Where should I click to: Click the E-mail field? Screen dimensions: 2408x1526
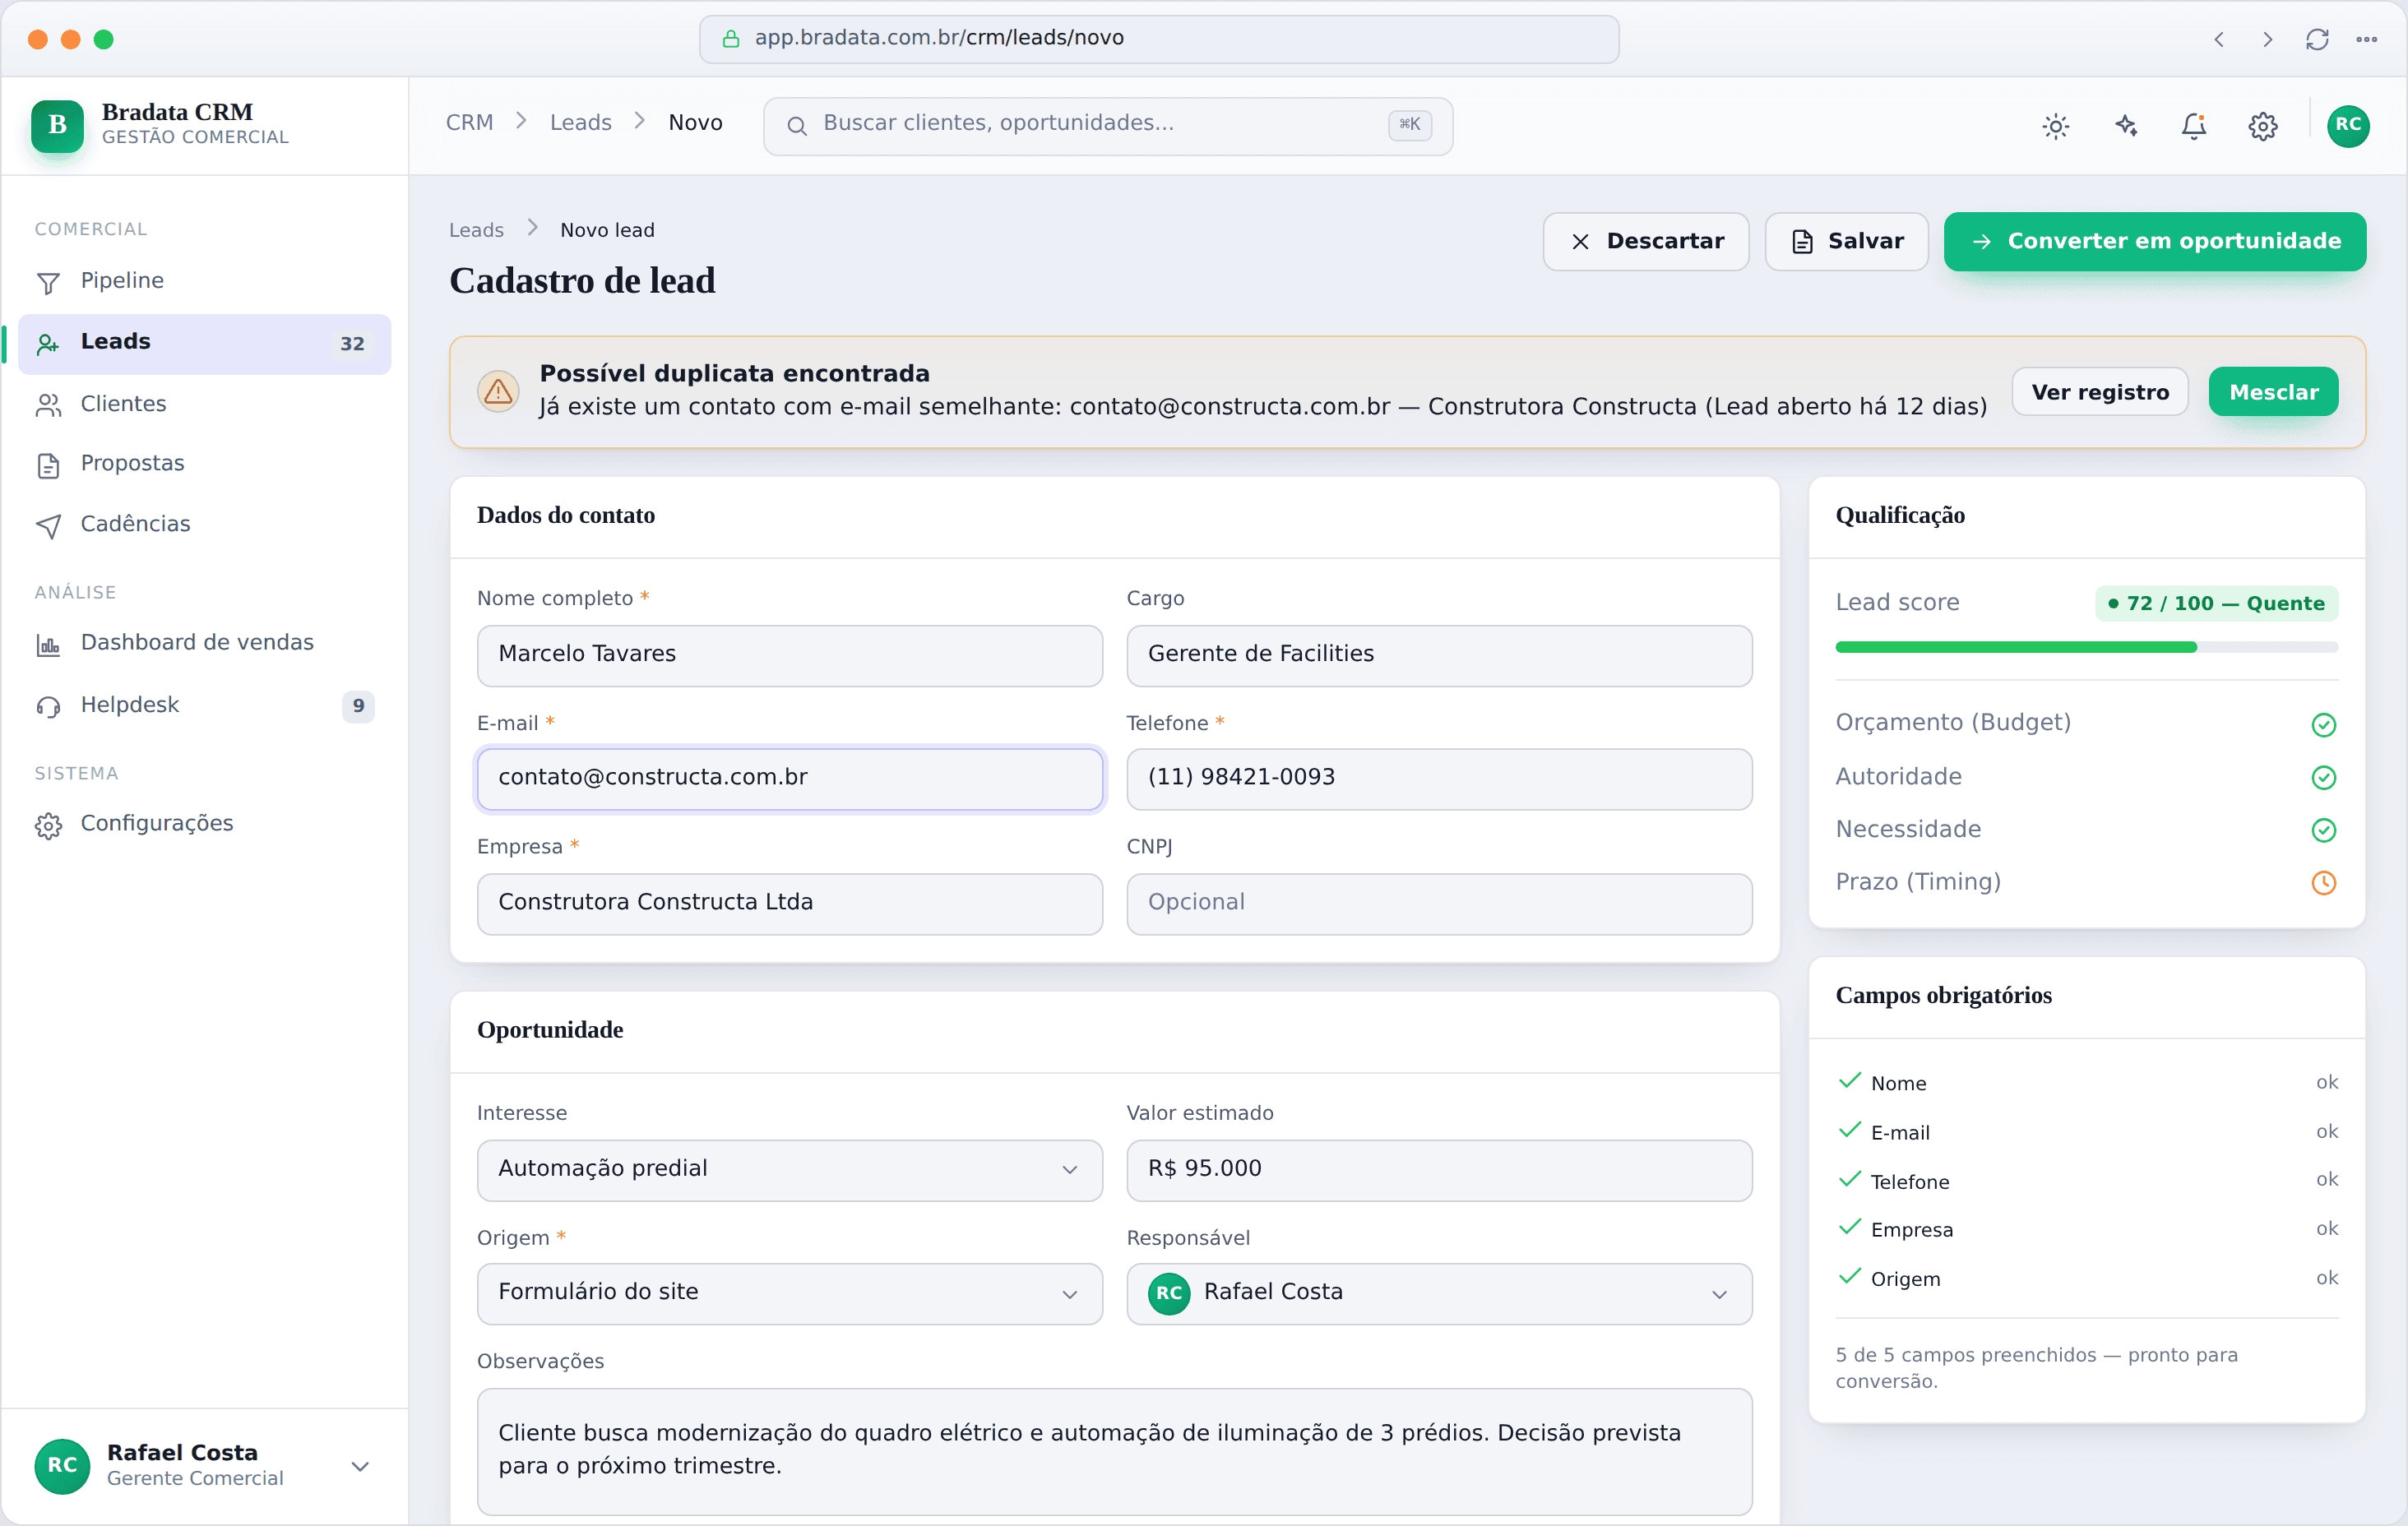tap(789, 779)
